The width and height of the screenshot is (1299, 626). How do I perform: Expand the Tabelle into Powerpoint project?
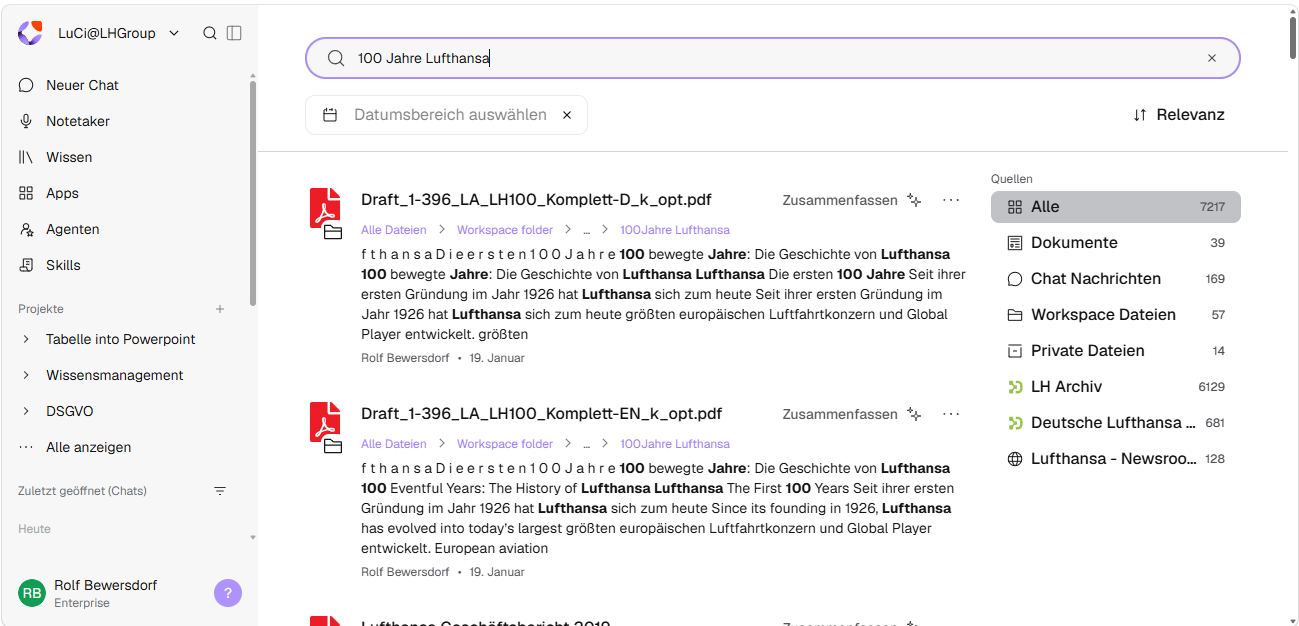[x=26, y=339]
